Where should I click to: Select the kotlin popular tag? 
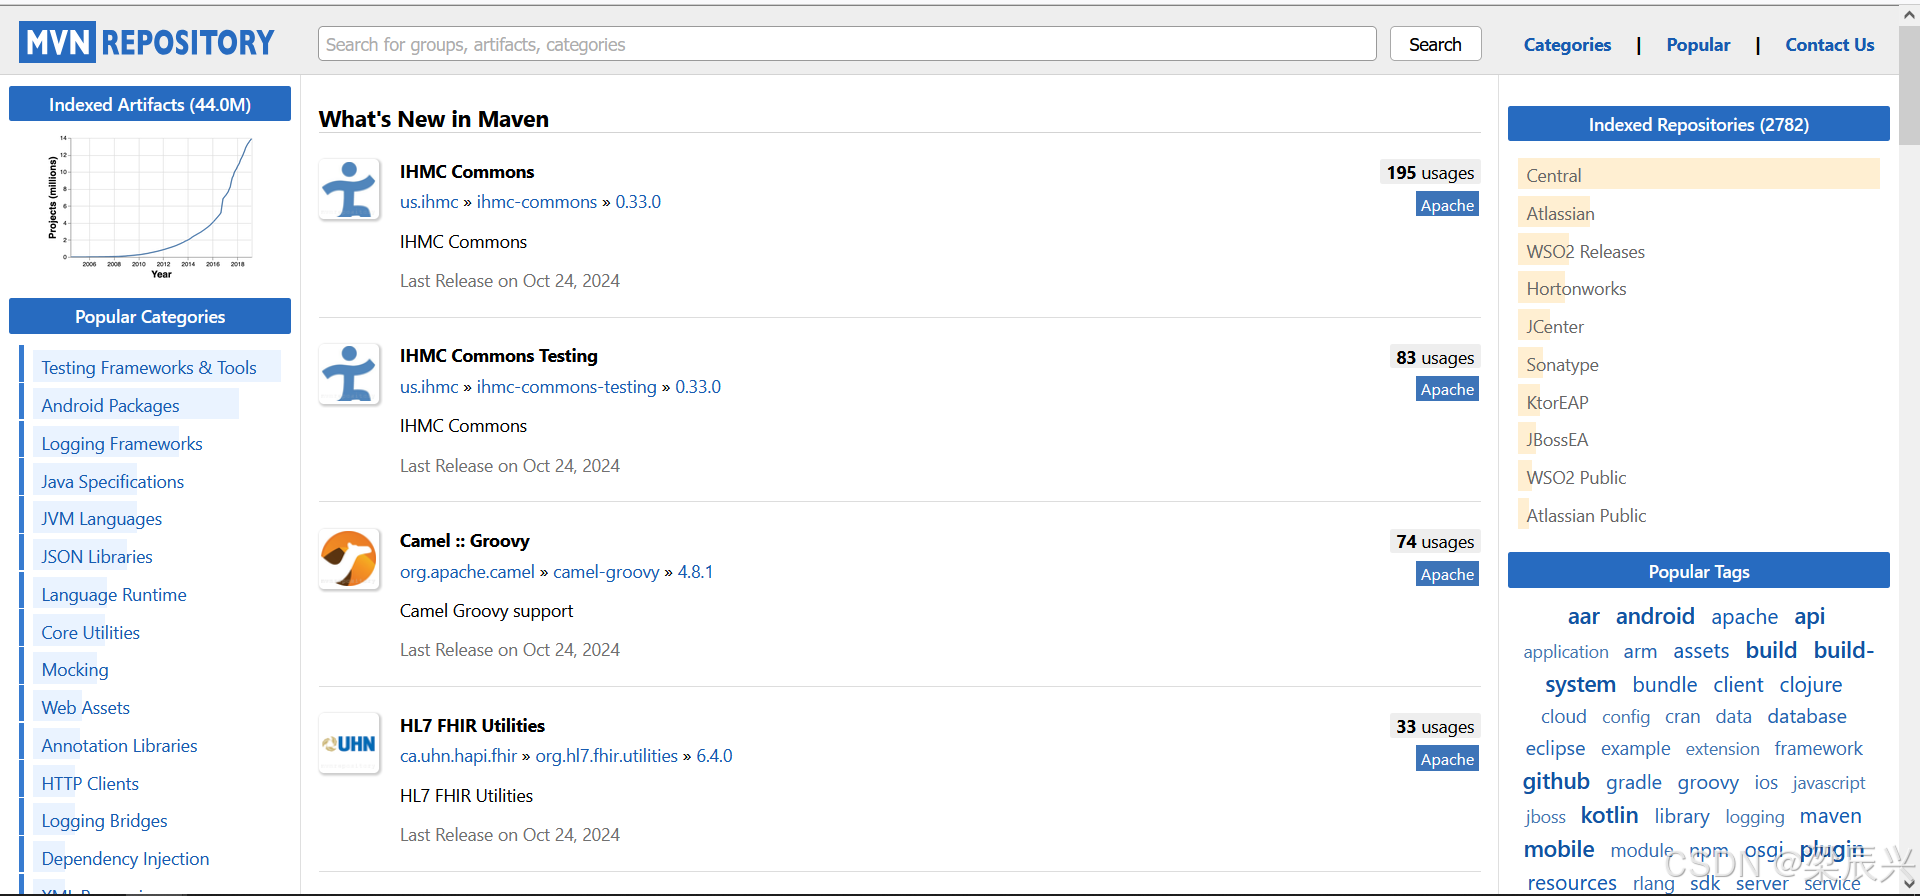coord(1609,815)
